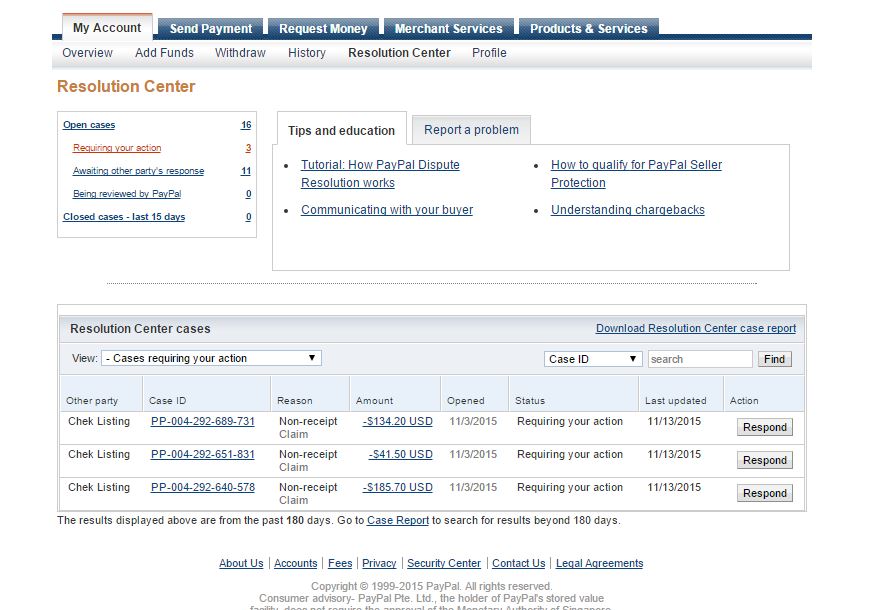Open case PP-004-292-640-578
Image resolution: width=893 pixels, height=610 pixels.
coord(203,488)
